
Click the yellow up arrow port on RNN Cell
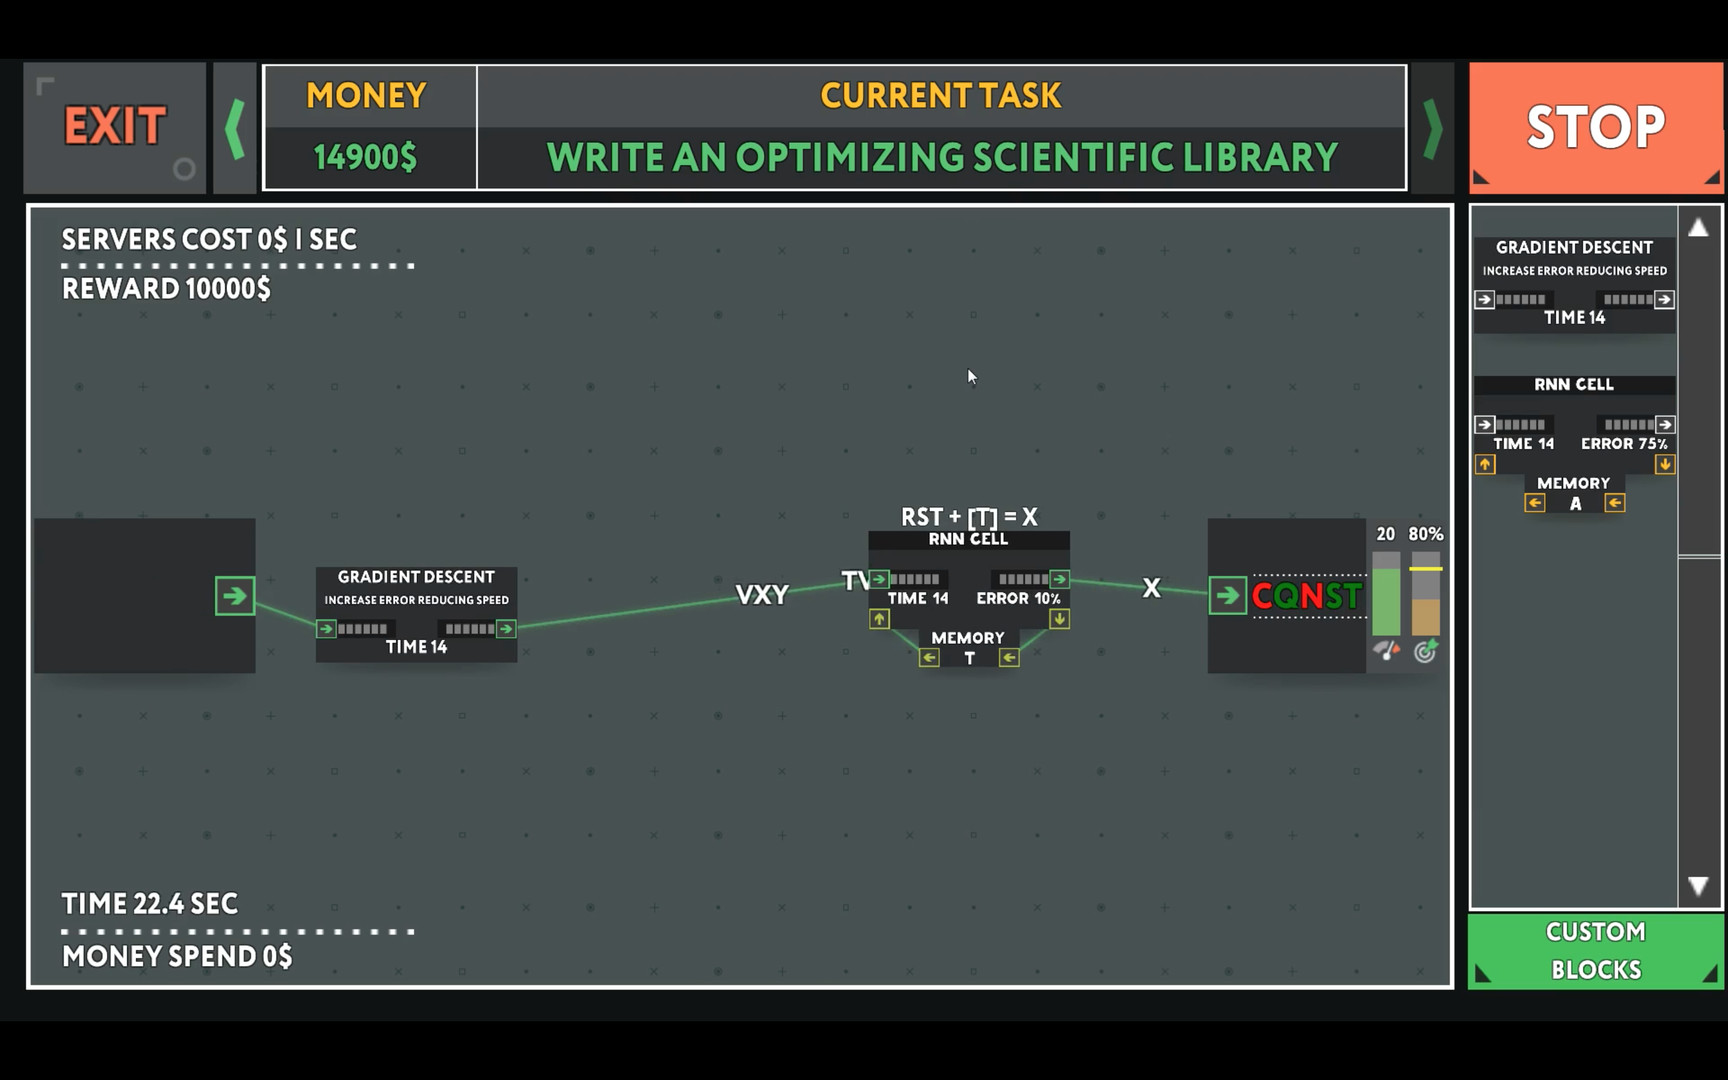879,620
